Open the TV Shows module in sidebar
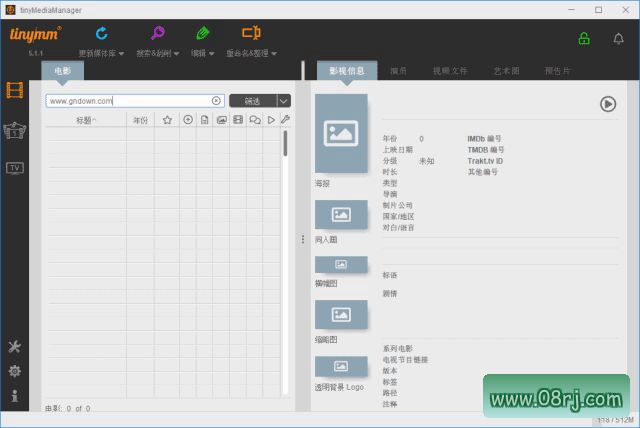 (x=15, y=167)
